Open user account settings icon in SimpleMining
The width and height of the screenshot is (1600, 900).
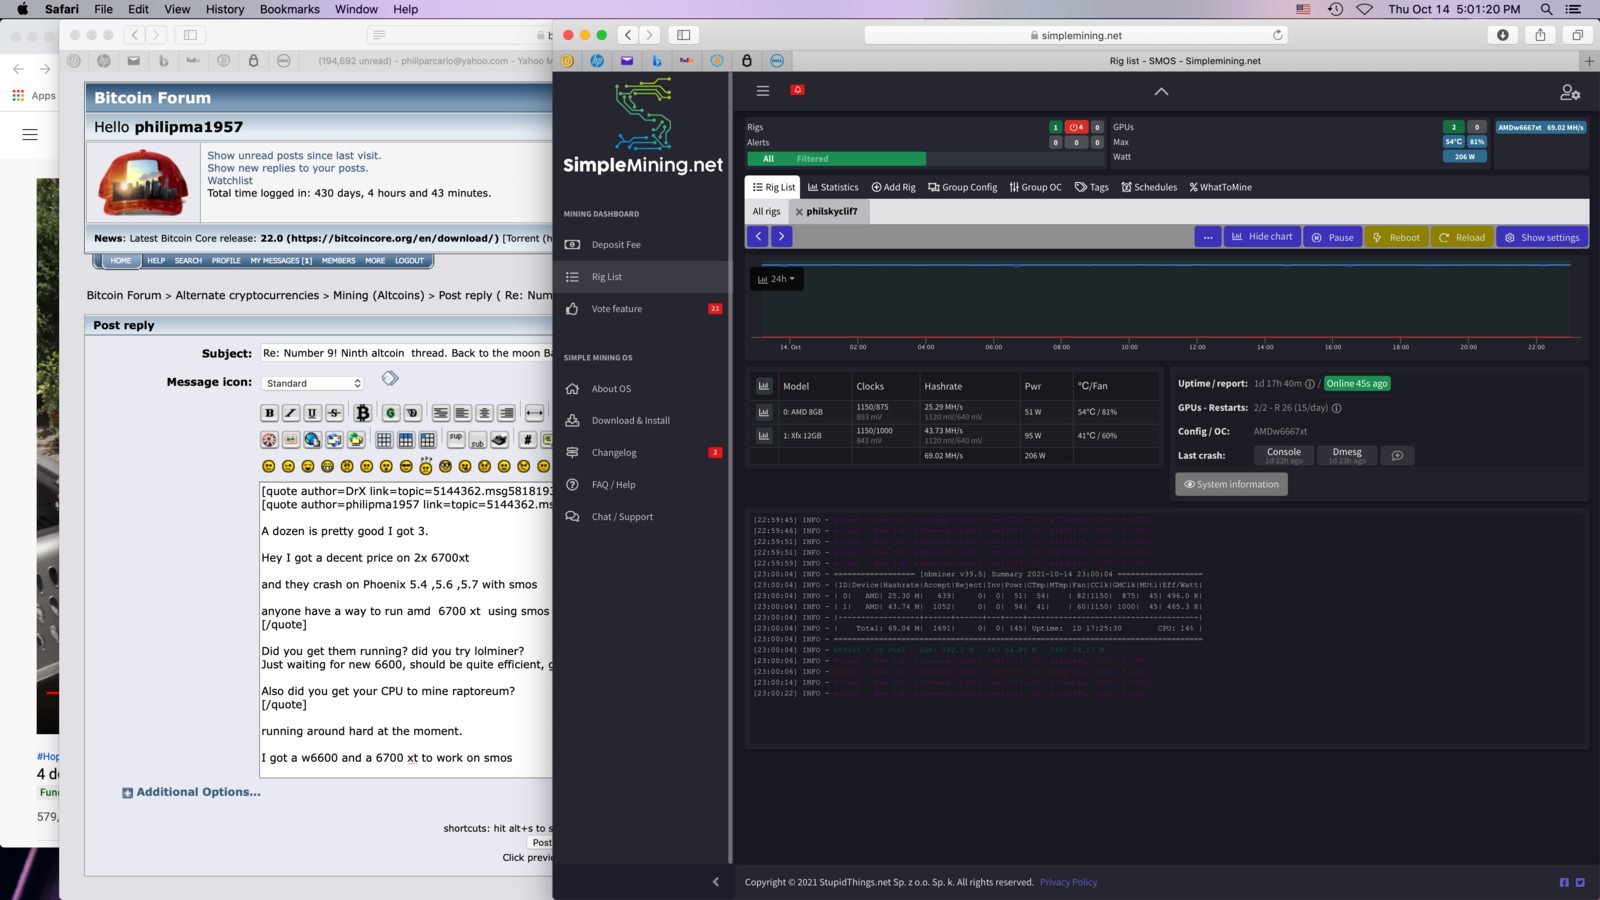pyautogui.click(x=1570, y=92)
